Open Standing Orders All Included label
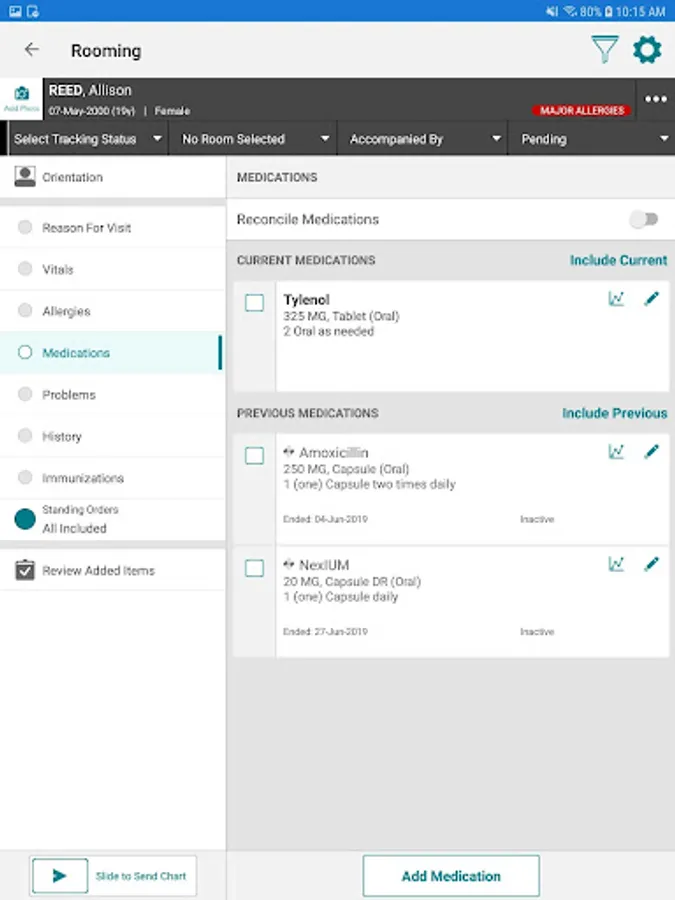The width and height of the screenshot is (675, 900). click(x=80, y=519)
